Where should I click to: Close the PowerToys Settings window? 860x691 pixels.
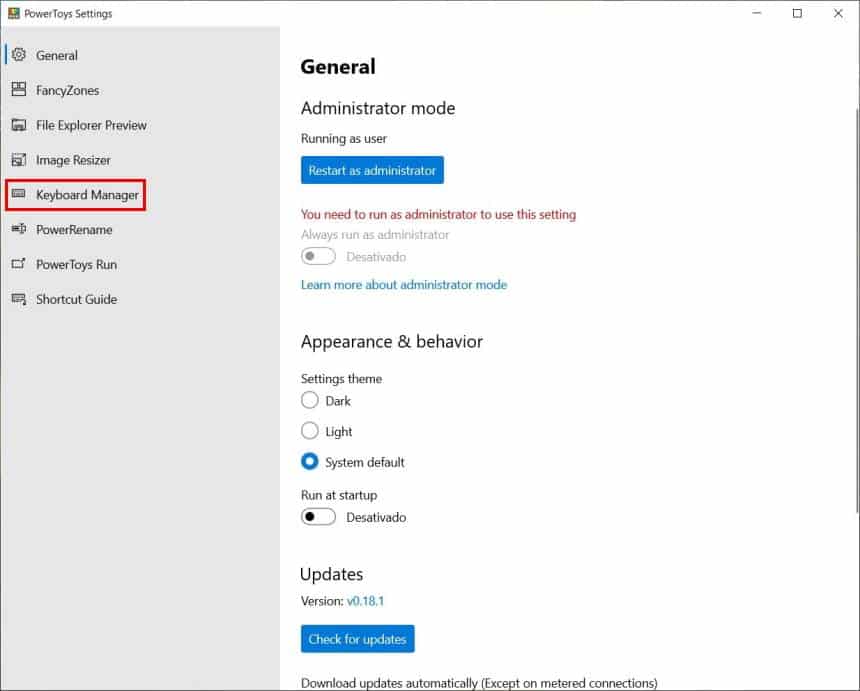point(838,13)
